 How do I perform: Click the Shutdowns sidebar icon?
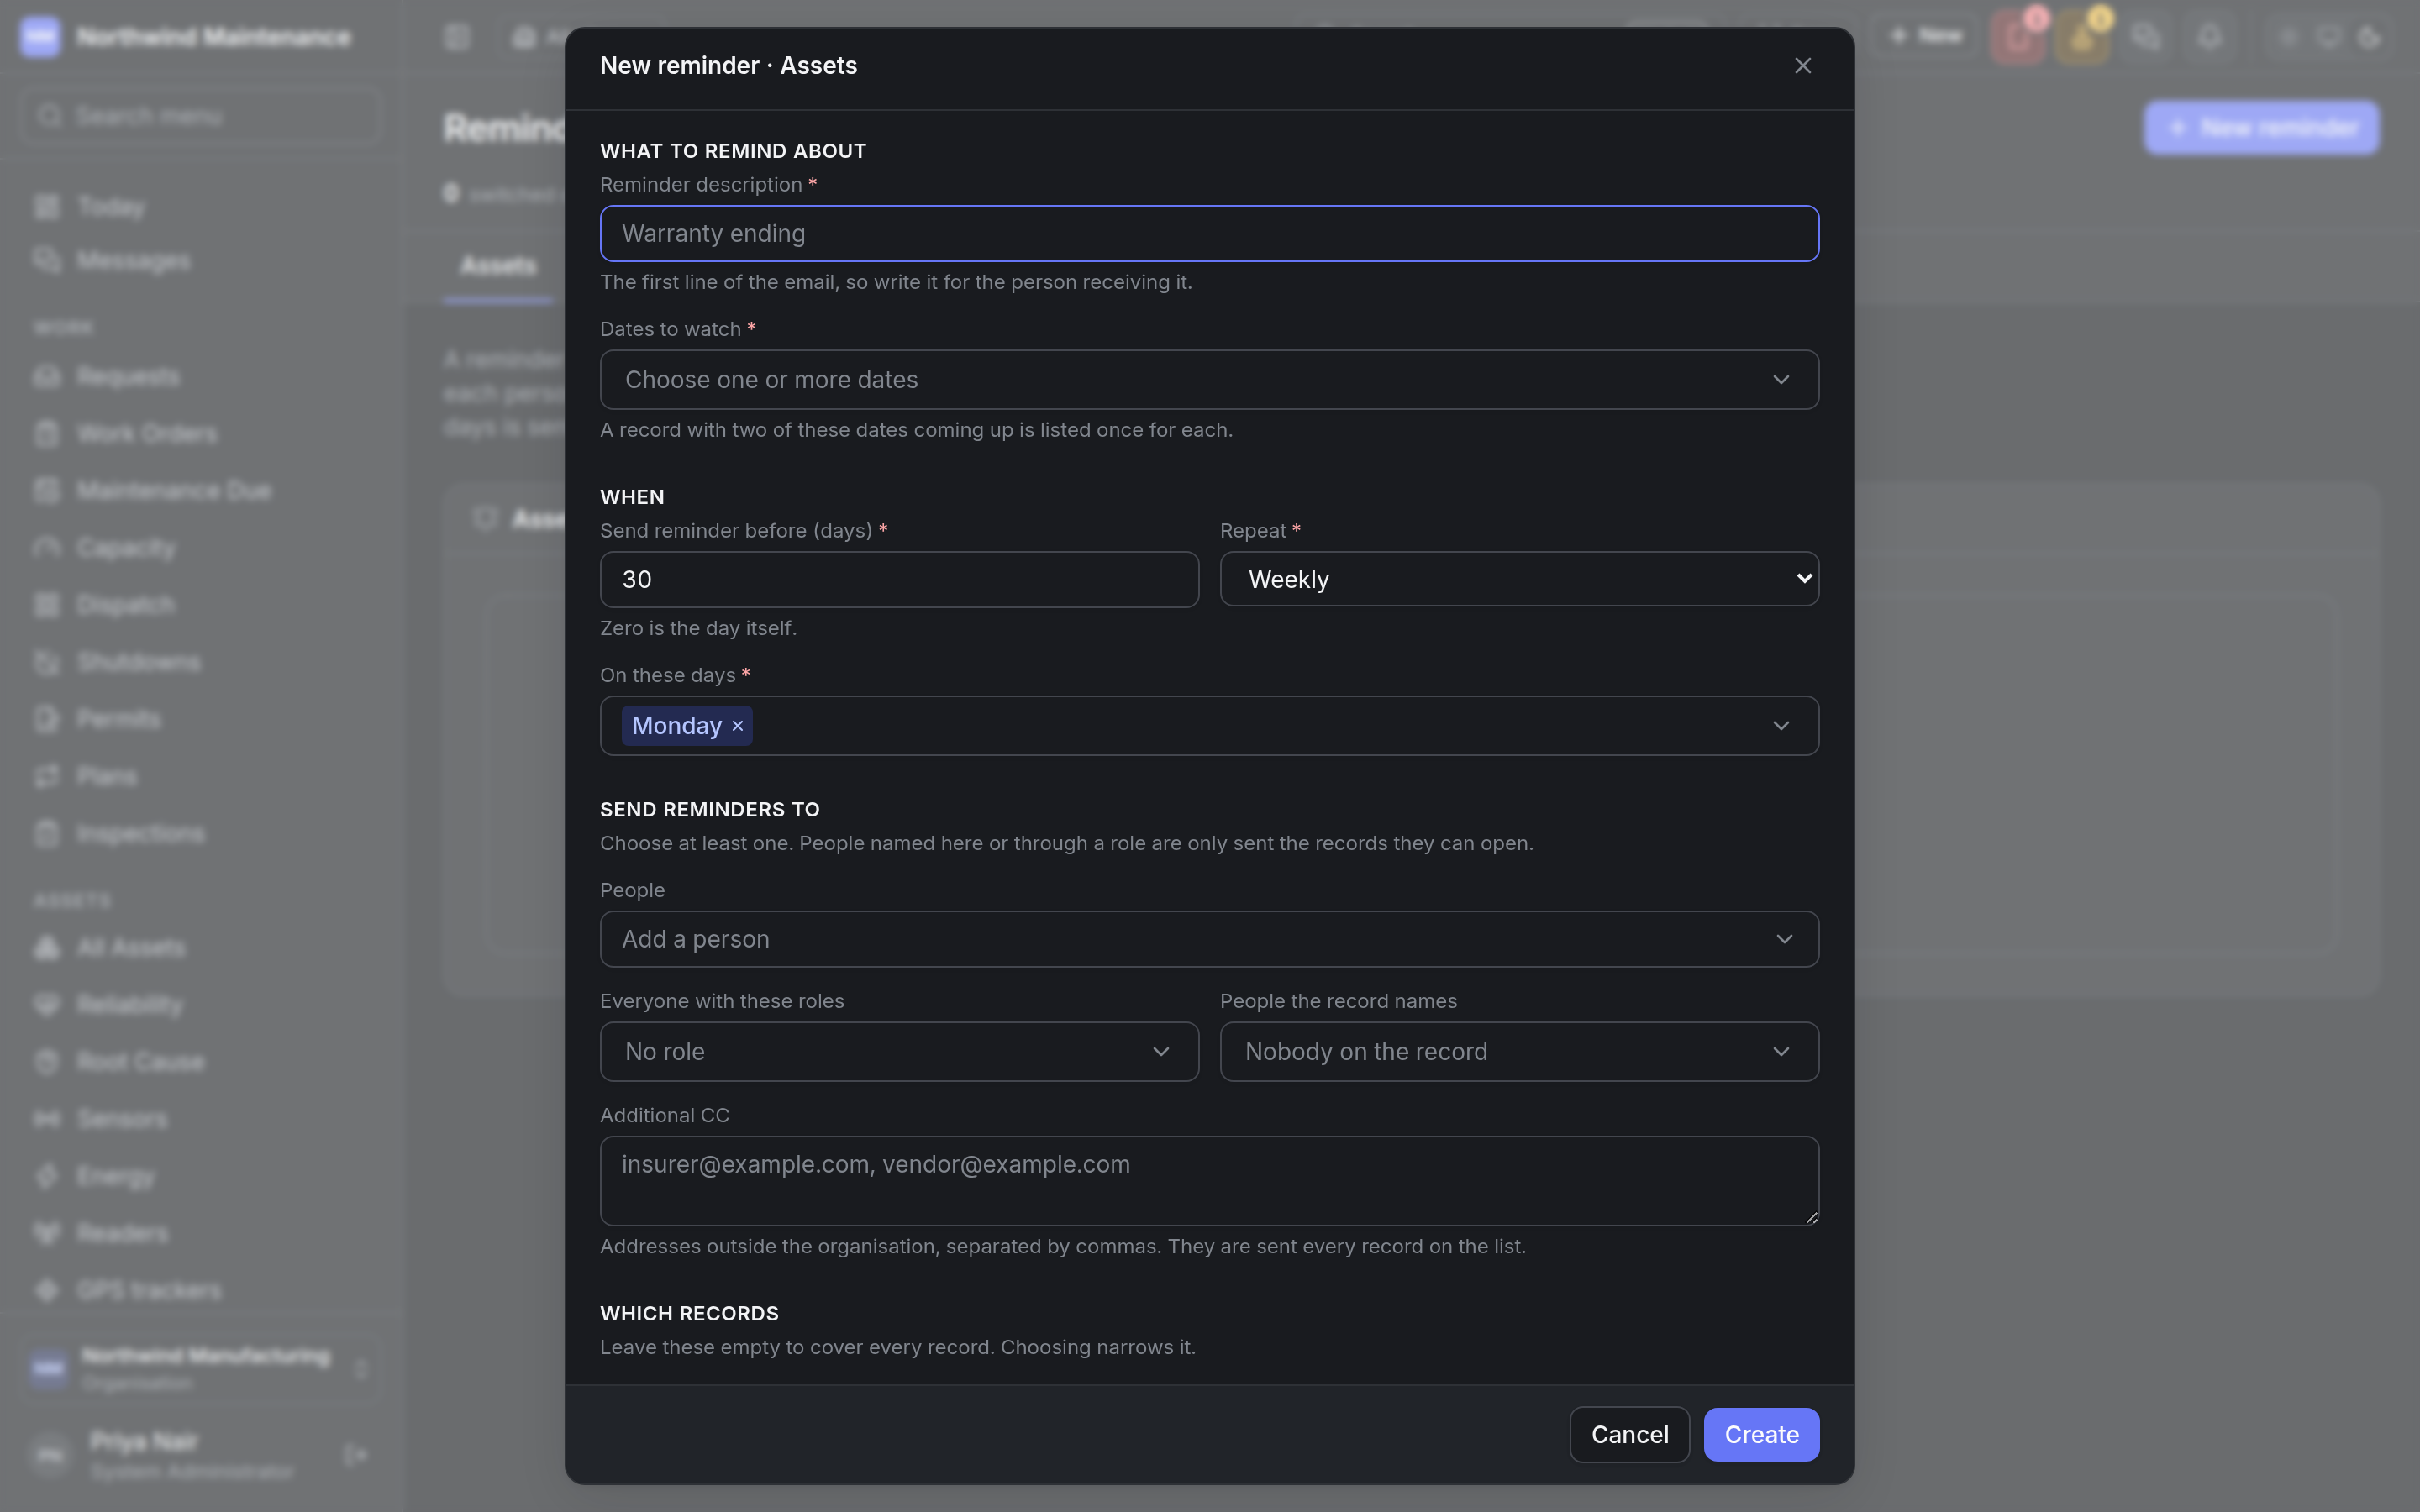[x=47, y=662]
